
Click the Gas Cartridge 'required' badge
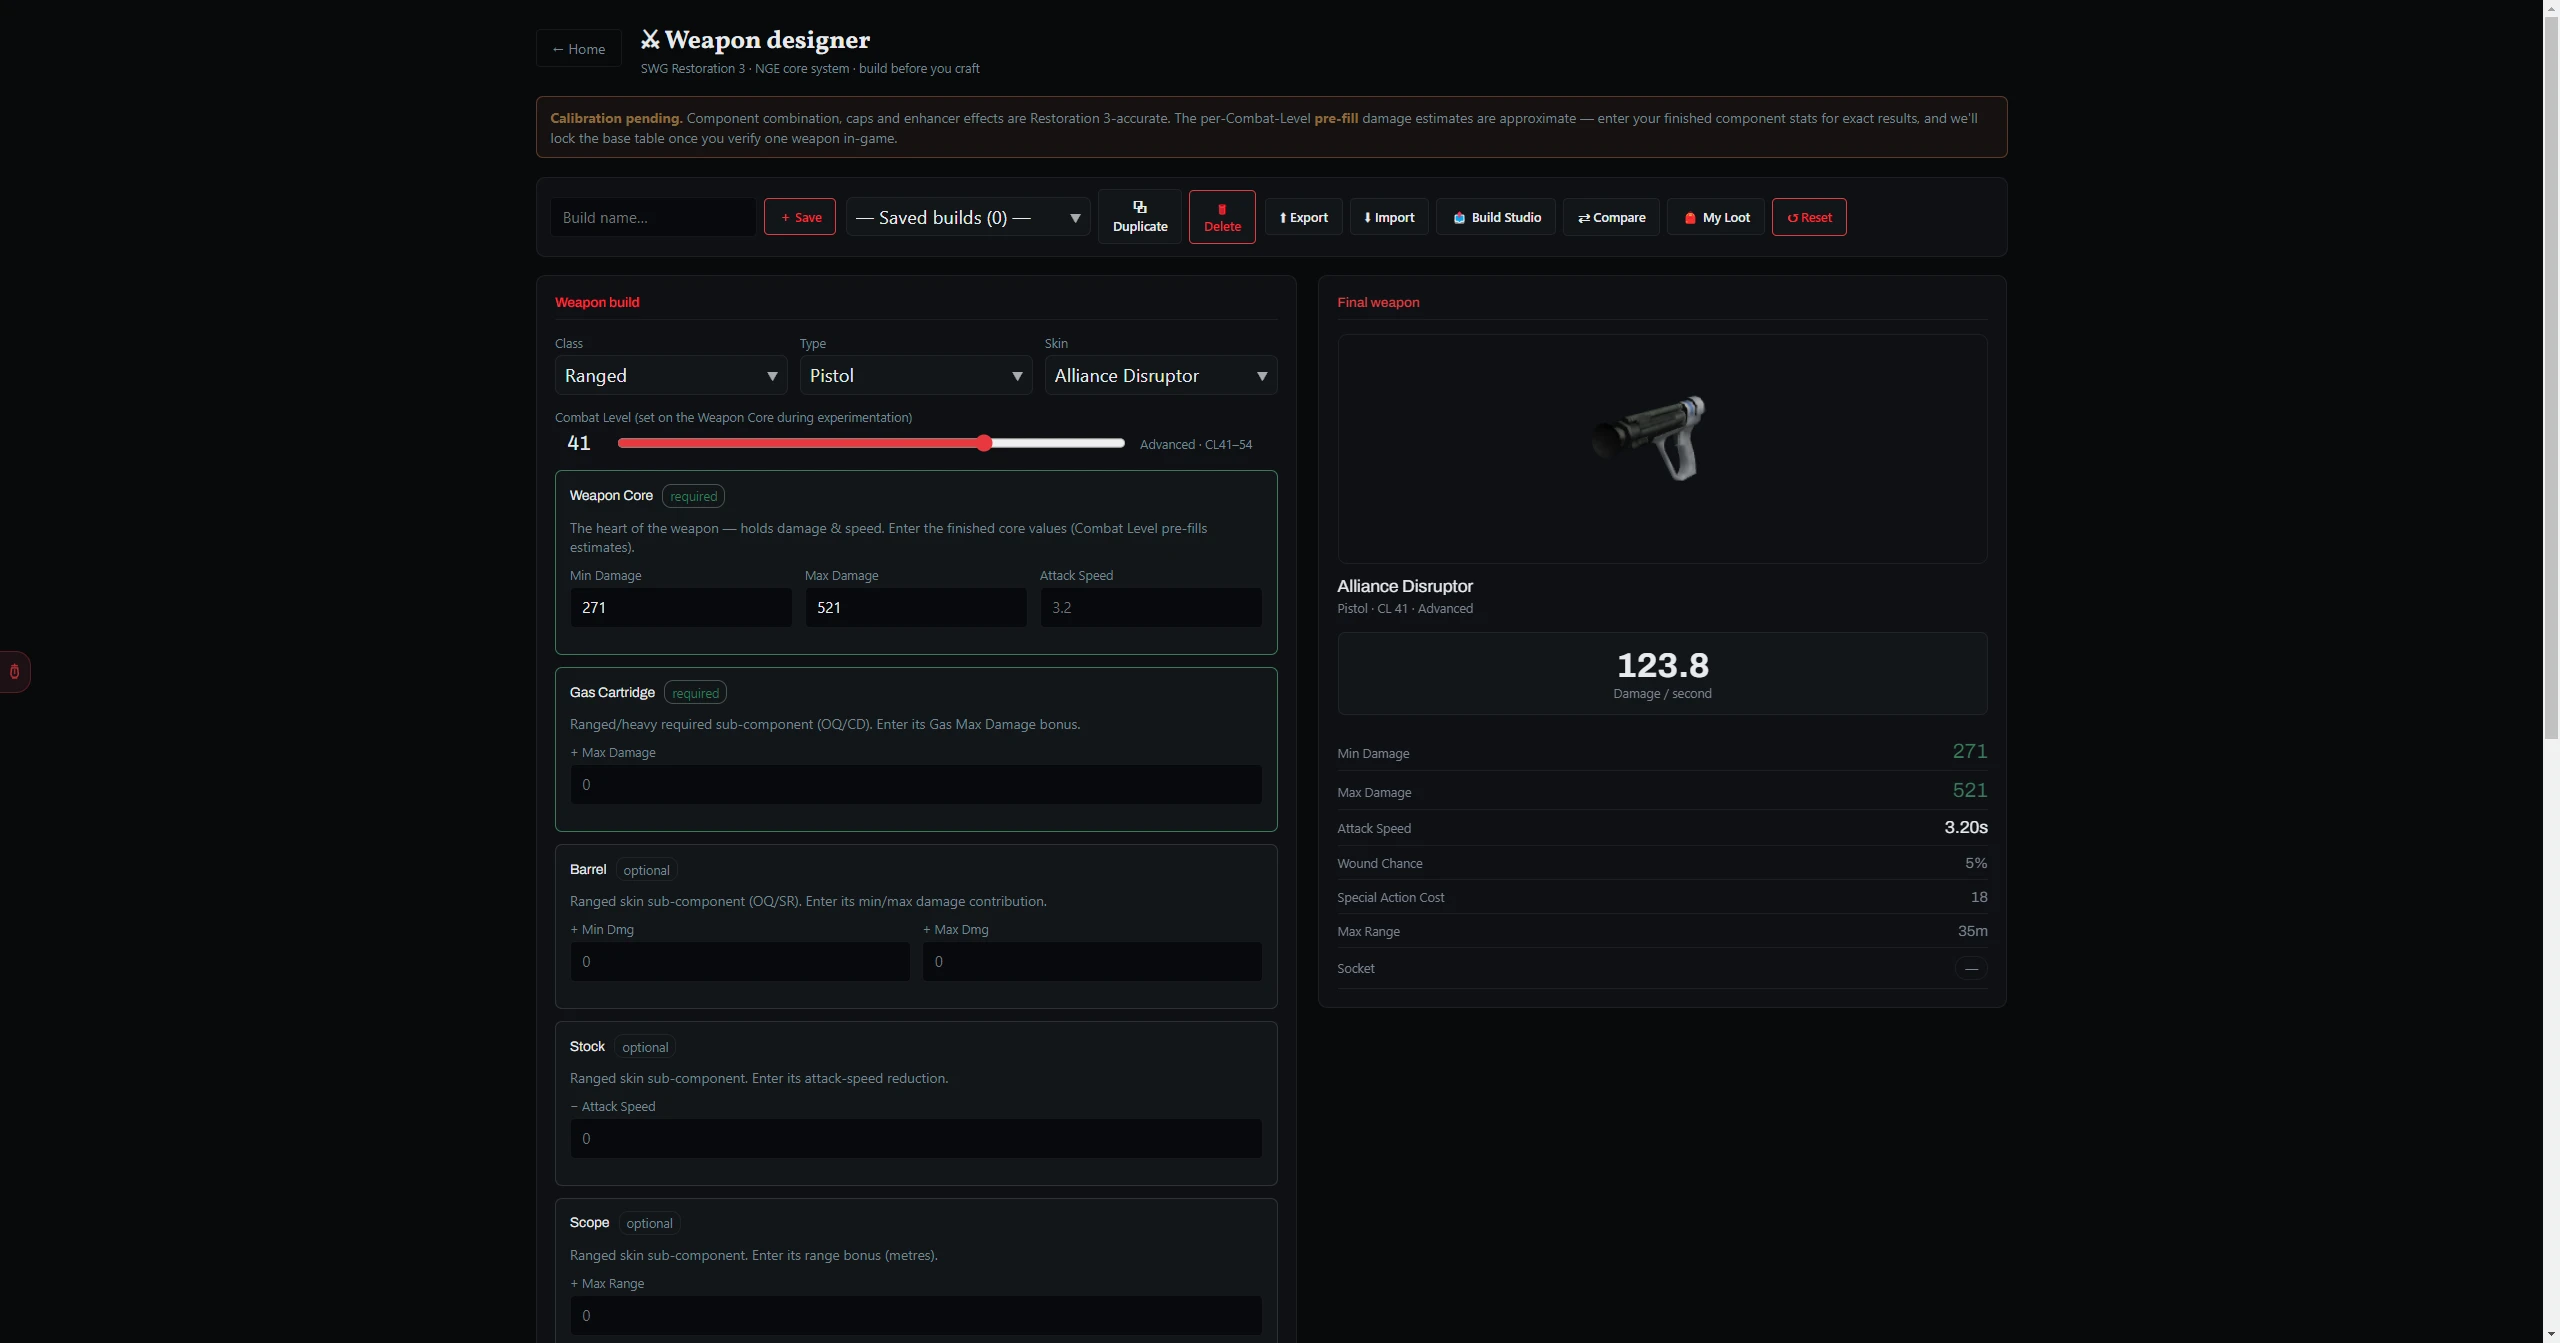coord(695,693)
